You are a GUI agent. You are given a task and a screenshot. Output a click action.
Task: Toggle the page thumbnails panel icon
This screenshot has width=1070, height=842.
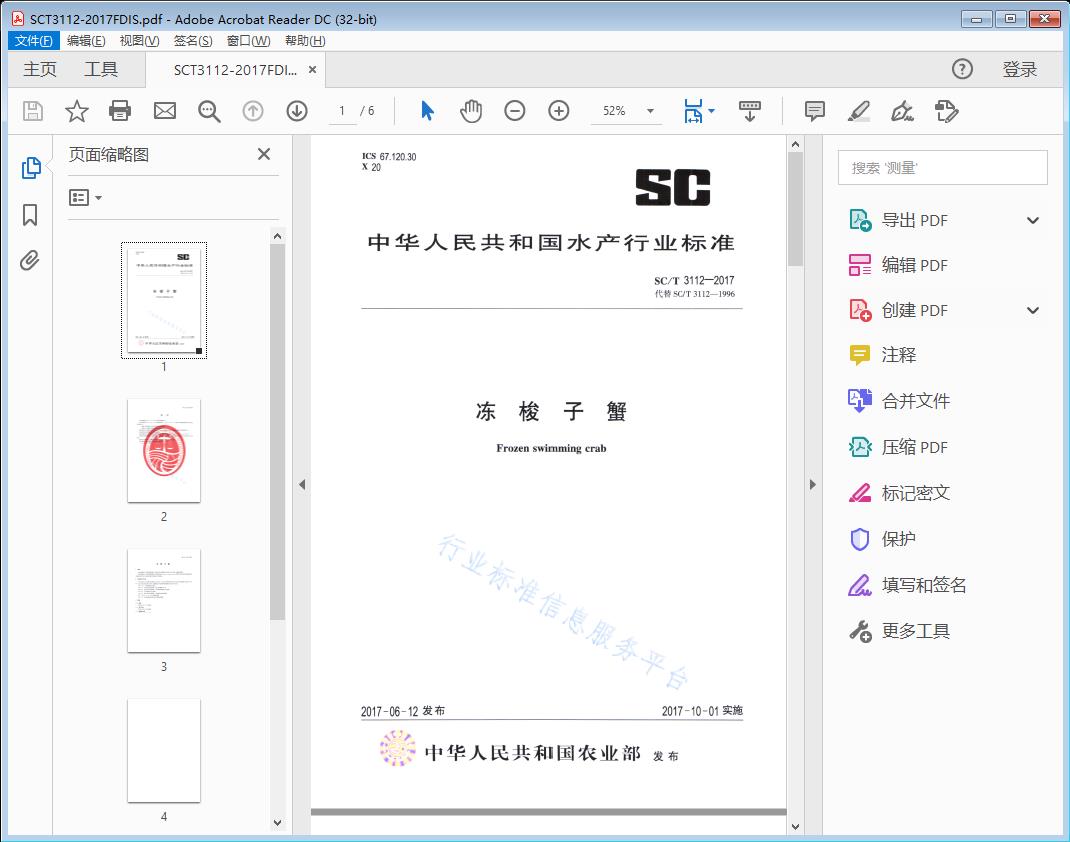(x=30, y=168)
